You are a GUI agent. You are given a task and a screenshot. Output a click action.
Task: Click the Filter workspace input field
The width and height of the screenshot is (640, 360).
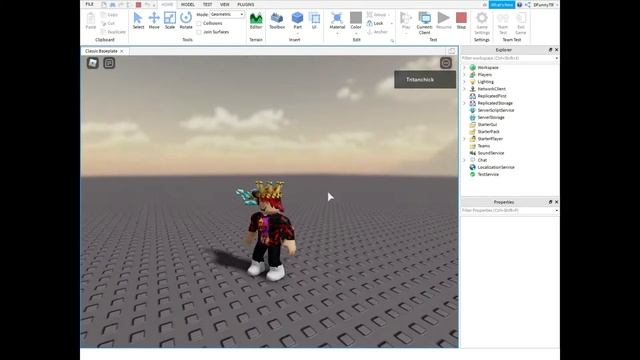pyautogui.click(x=510, y=58)
